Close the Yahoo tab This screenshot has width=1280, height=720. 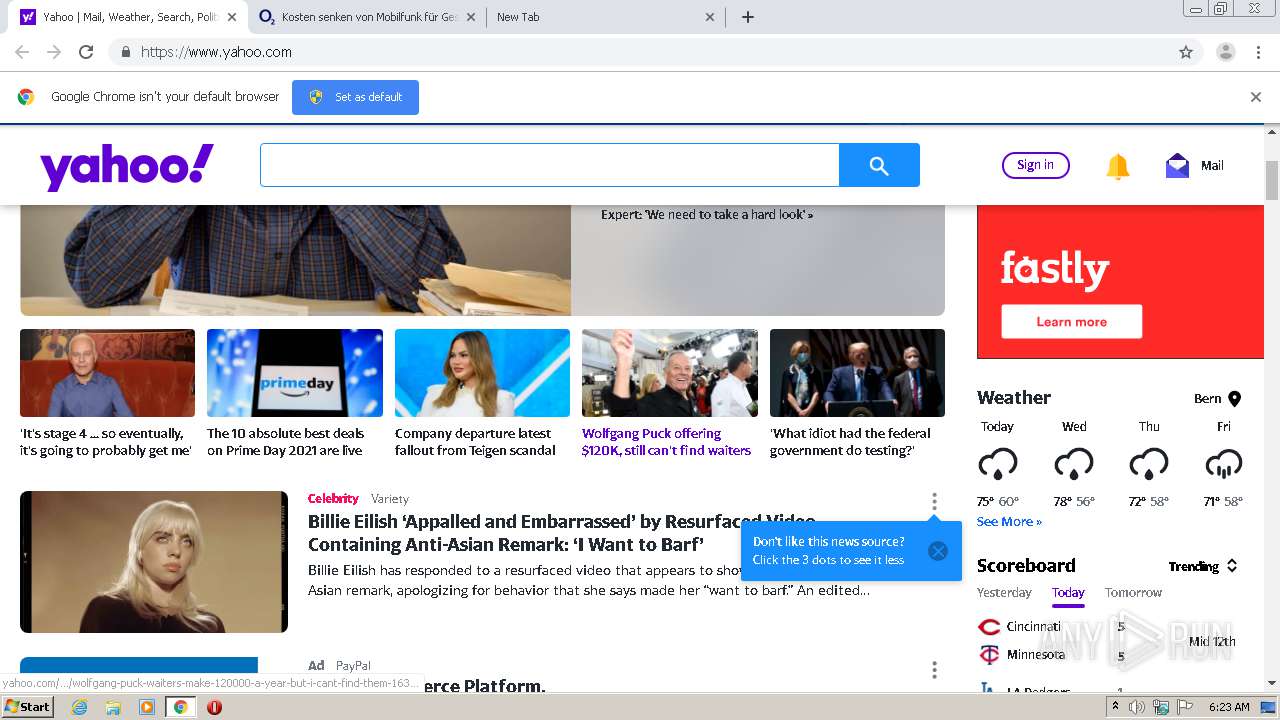pos(232,17)
